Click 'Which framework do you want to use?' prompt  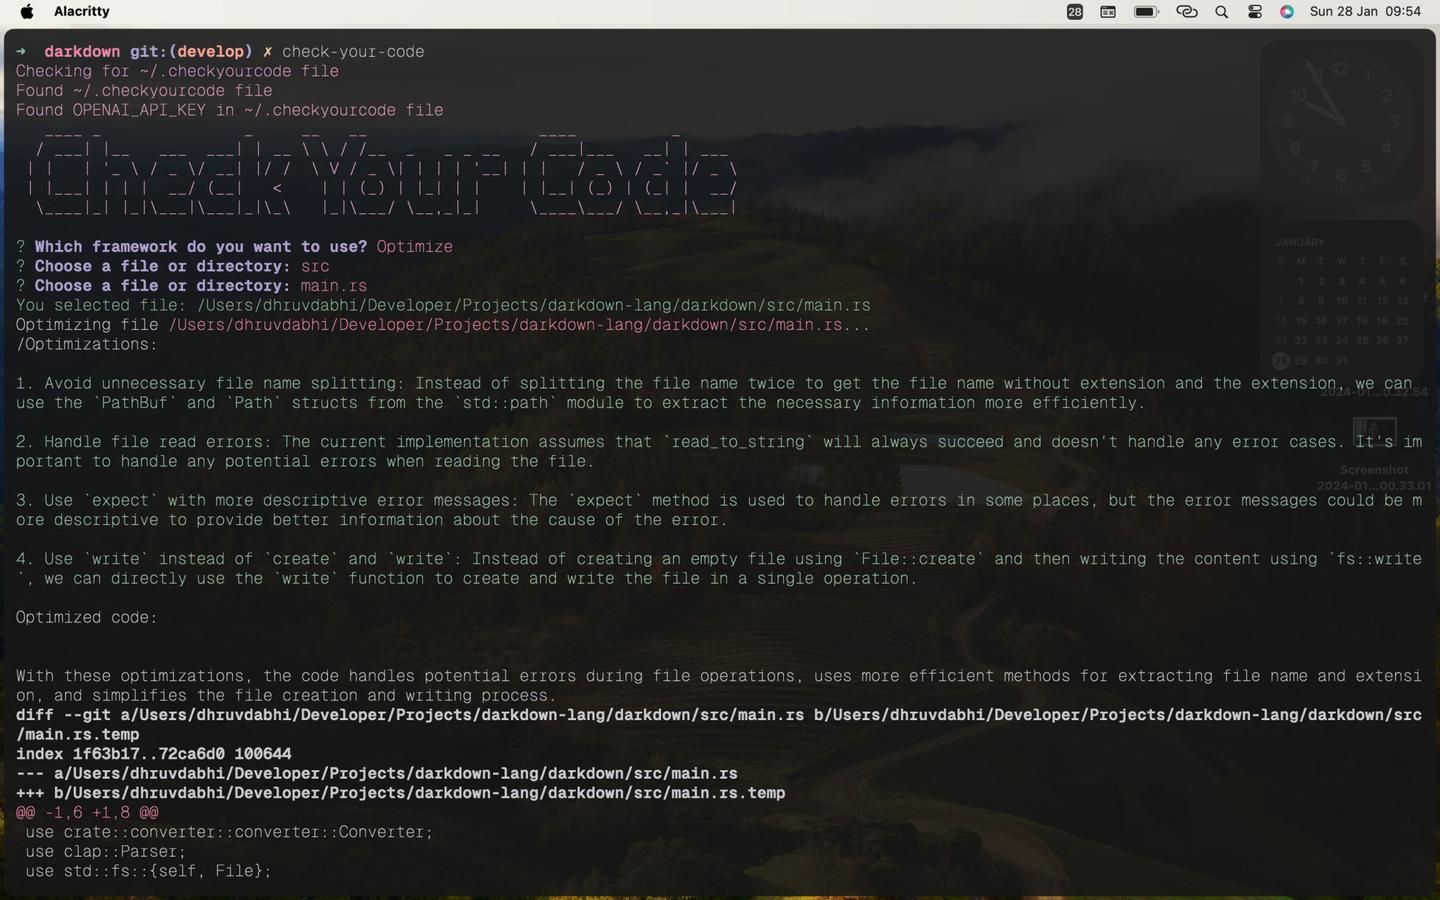[201, 247]
